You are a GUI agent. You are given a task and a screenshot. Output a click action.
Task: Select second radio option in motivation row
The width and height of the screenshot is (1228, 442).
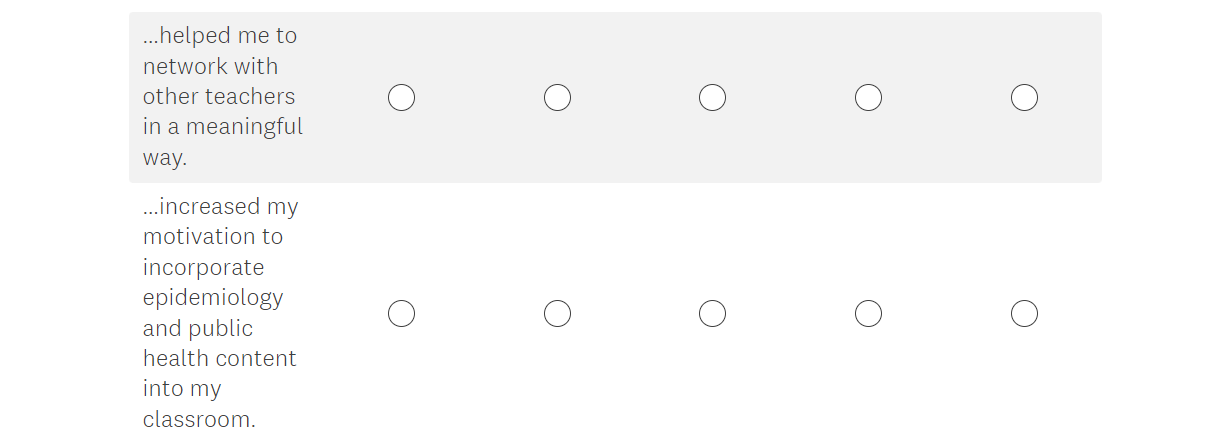coord(557,314)
